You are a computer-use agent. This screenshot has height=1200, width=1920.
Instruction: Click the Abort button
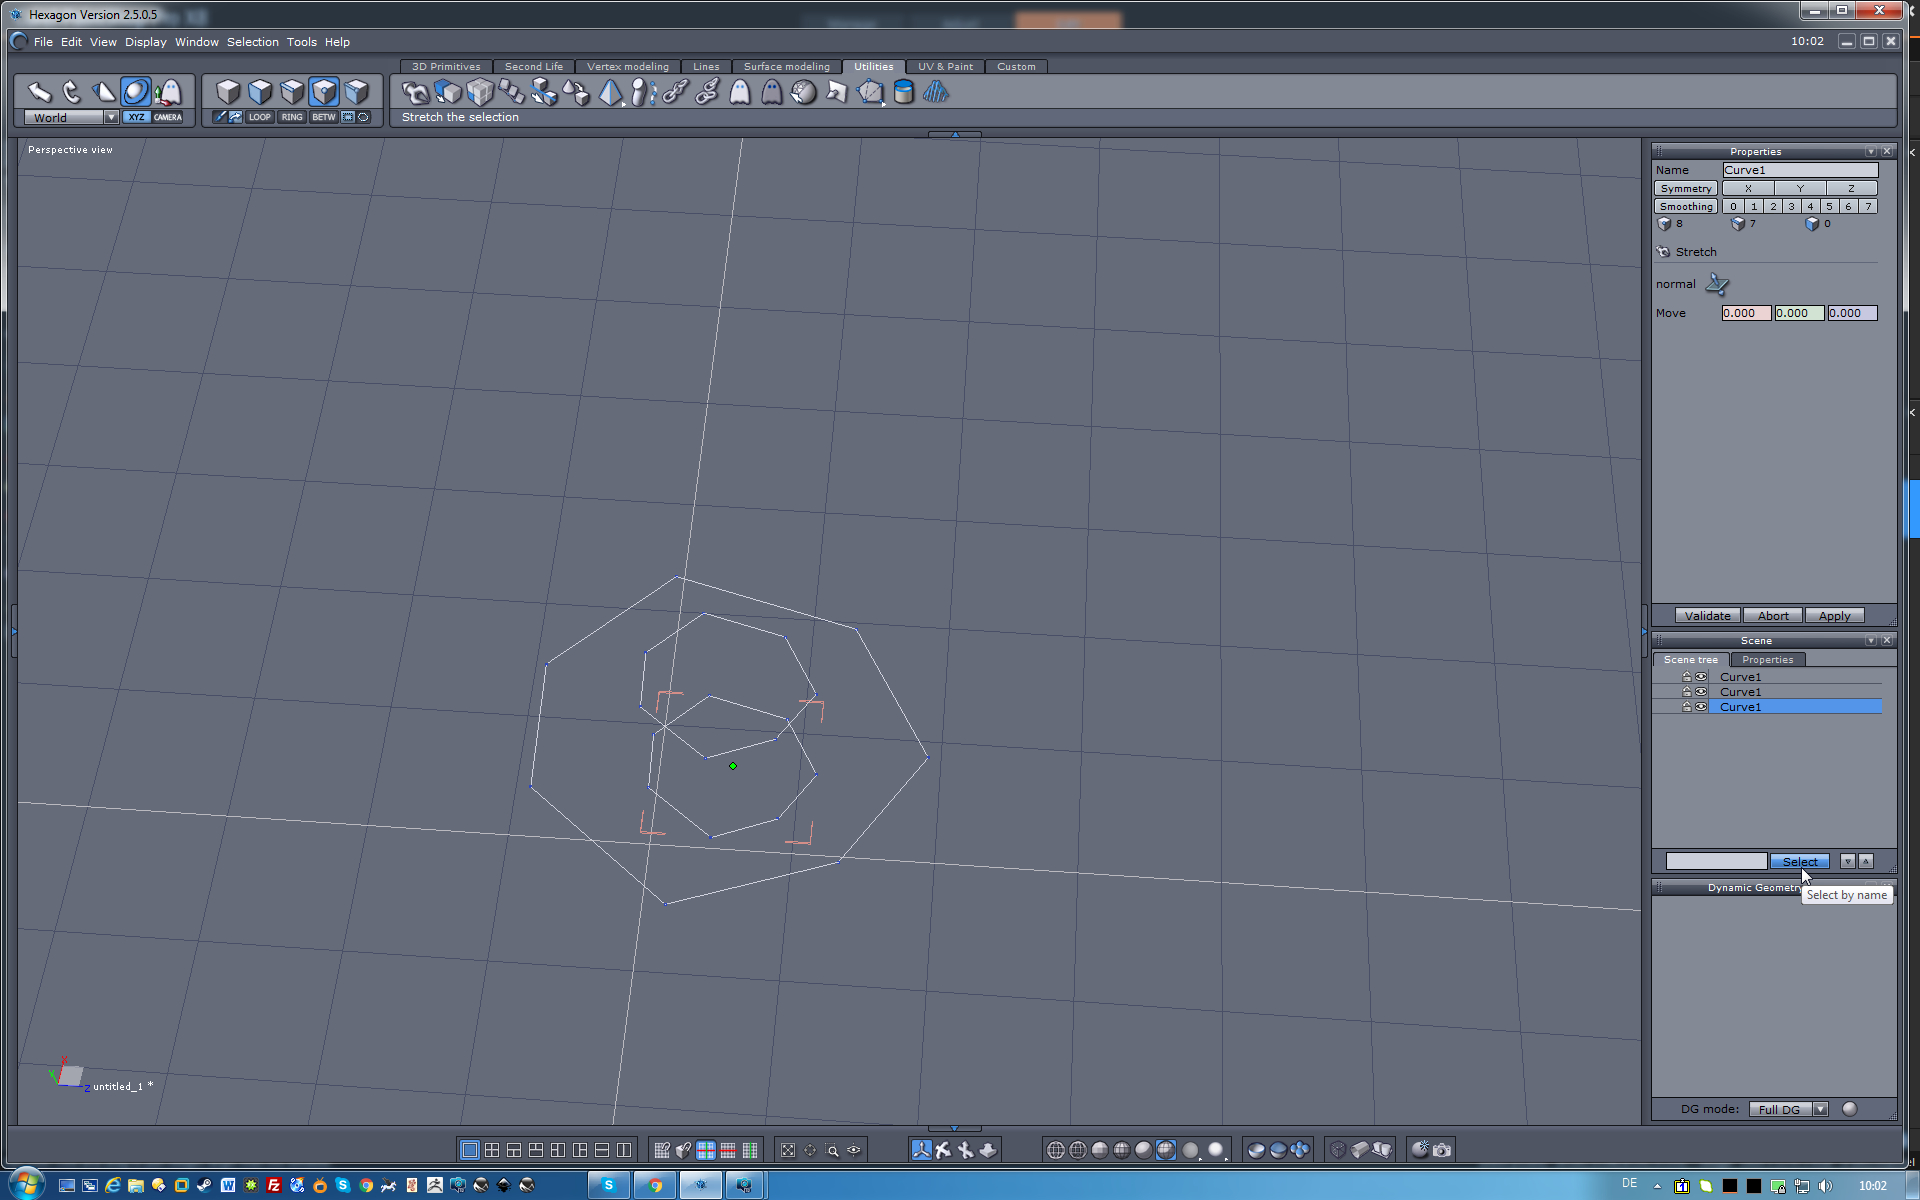click(1772, 616)
